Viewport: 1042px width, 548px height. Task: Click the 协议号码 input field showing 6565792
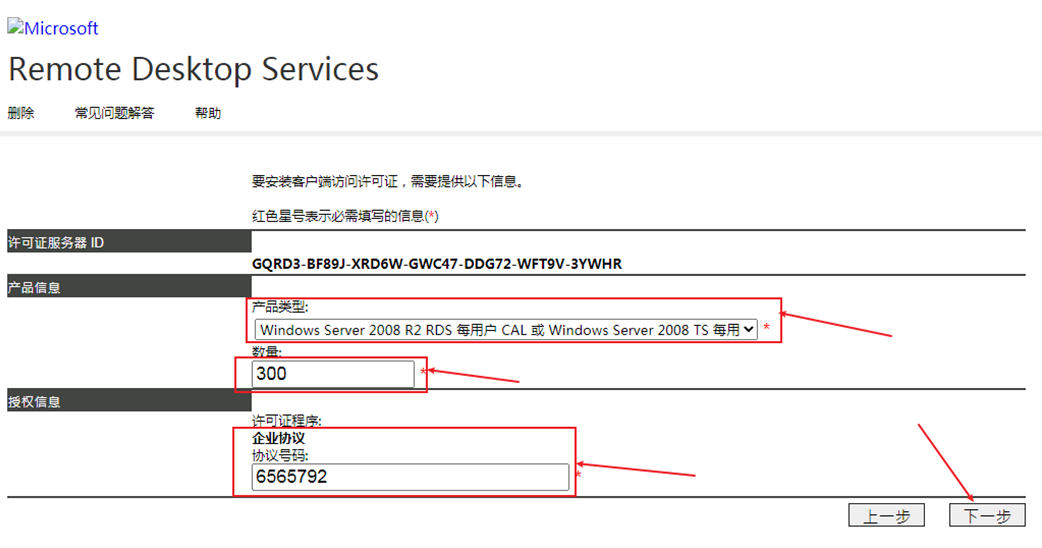point(410,477)
